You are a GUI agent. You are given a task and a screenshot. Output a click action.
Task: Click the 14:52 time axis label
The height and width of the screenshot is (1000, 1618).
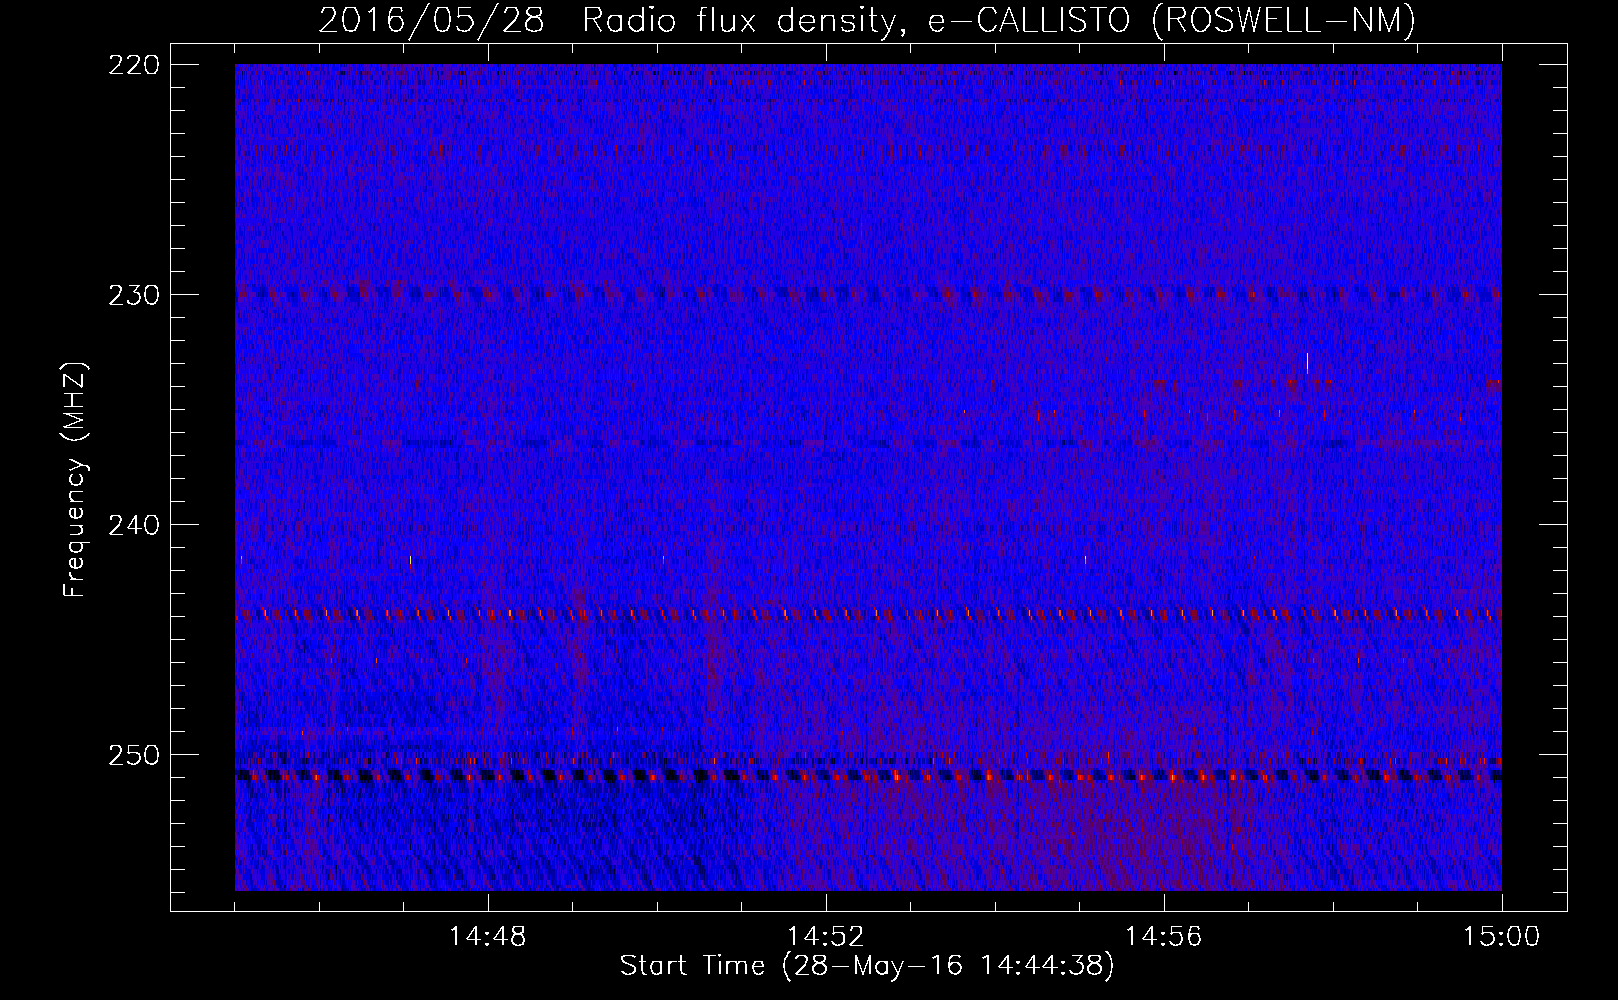point(826,937)
